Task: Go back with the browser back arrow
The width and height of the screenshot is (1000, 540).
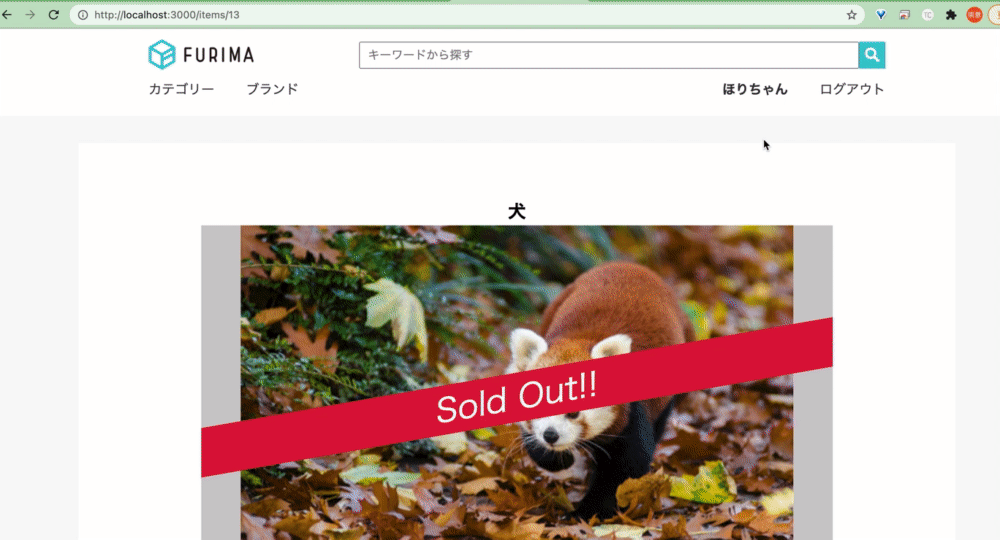Action: (7, 15)
